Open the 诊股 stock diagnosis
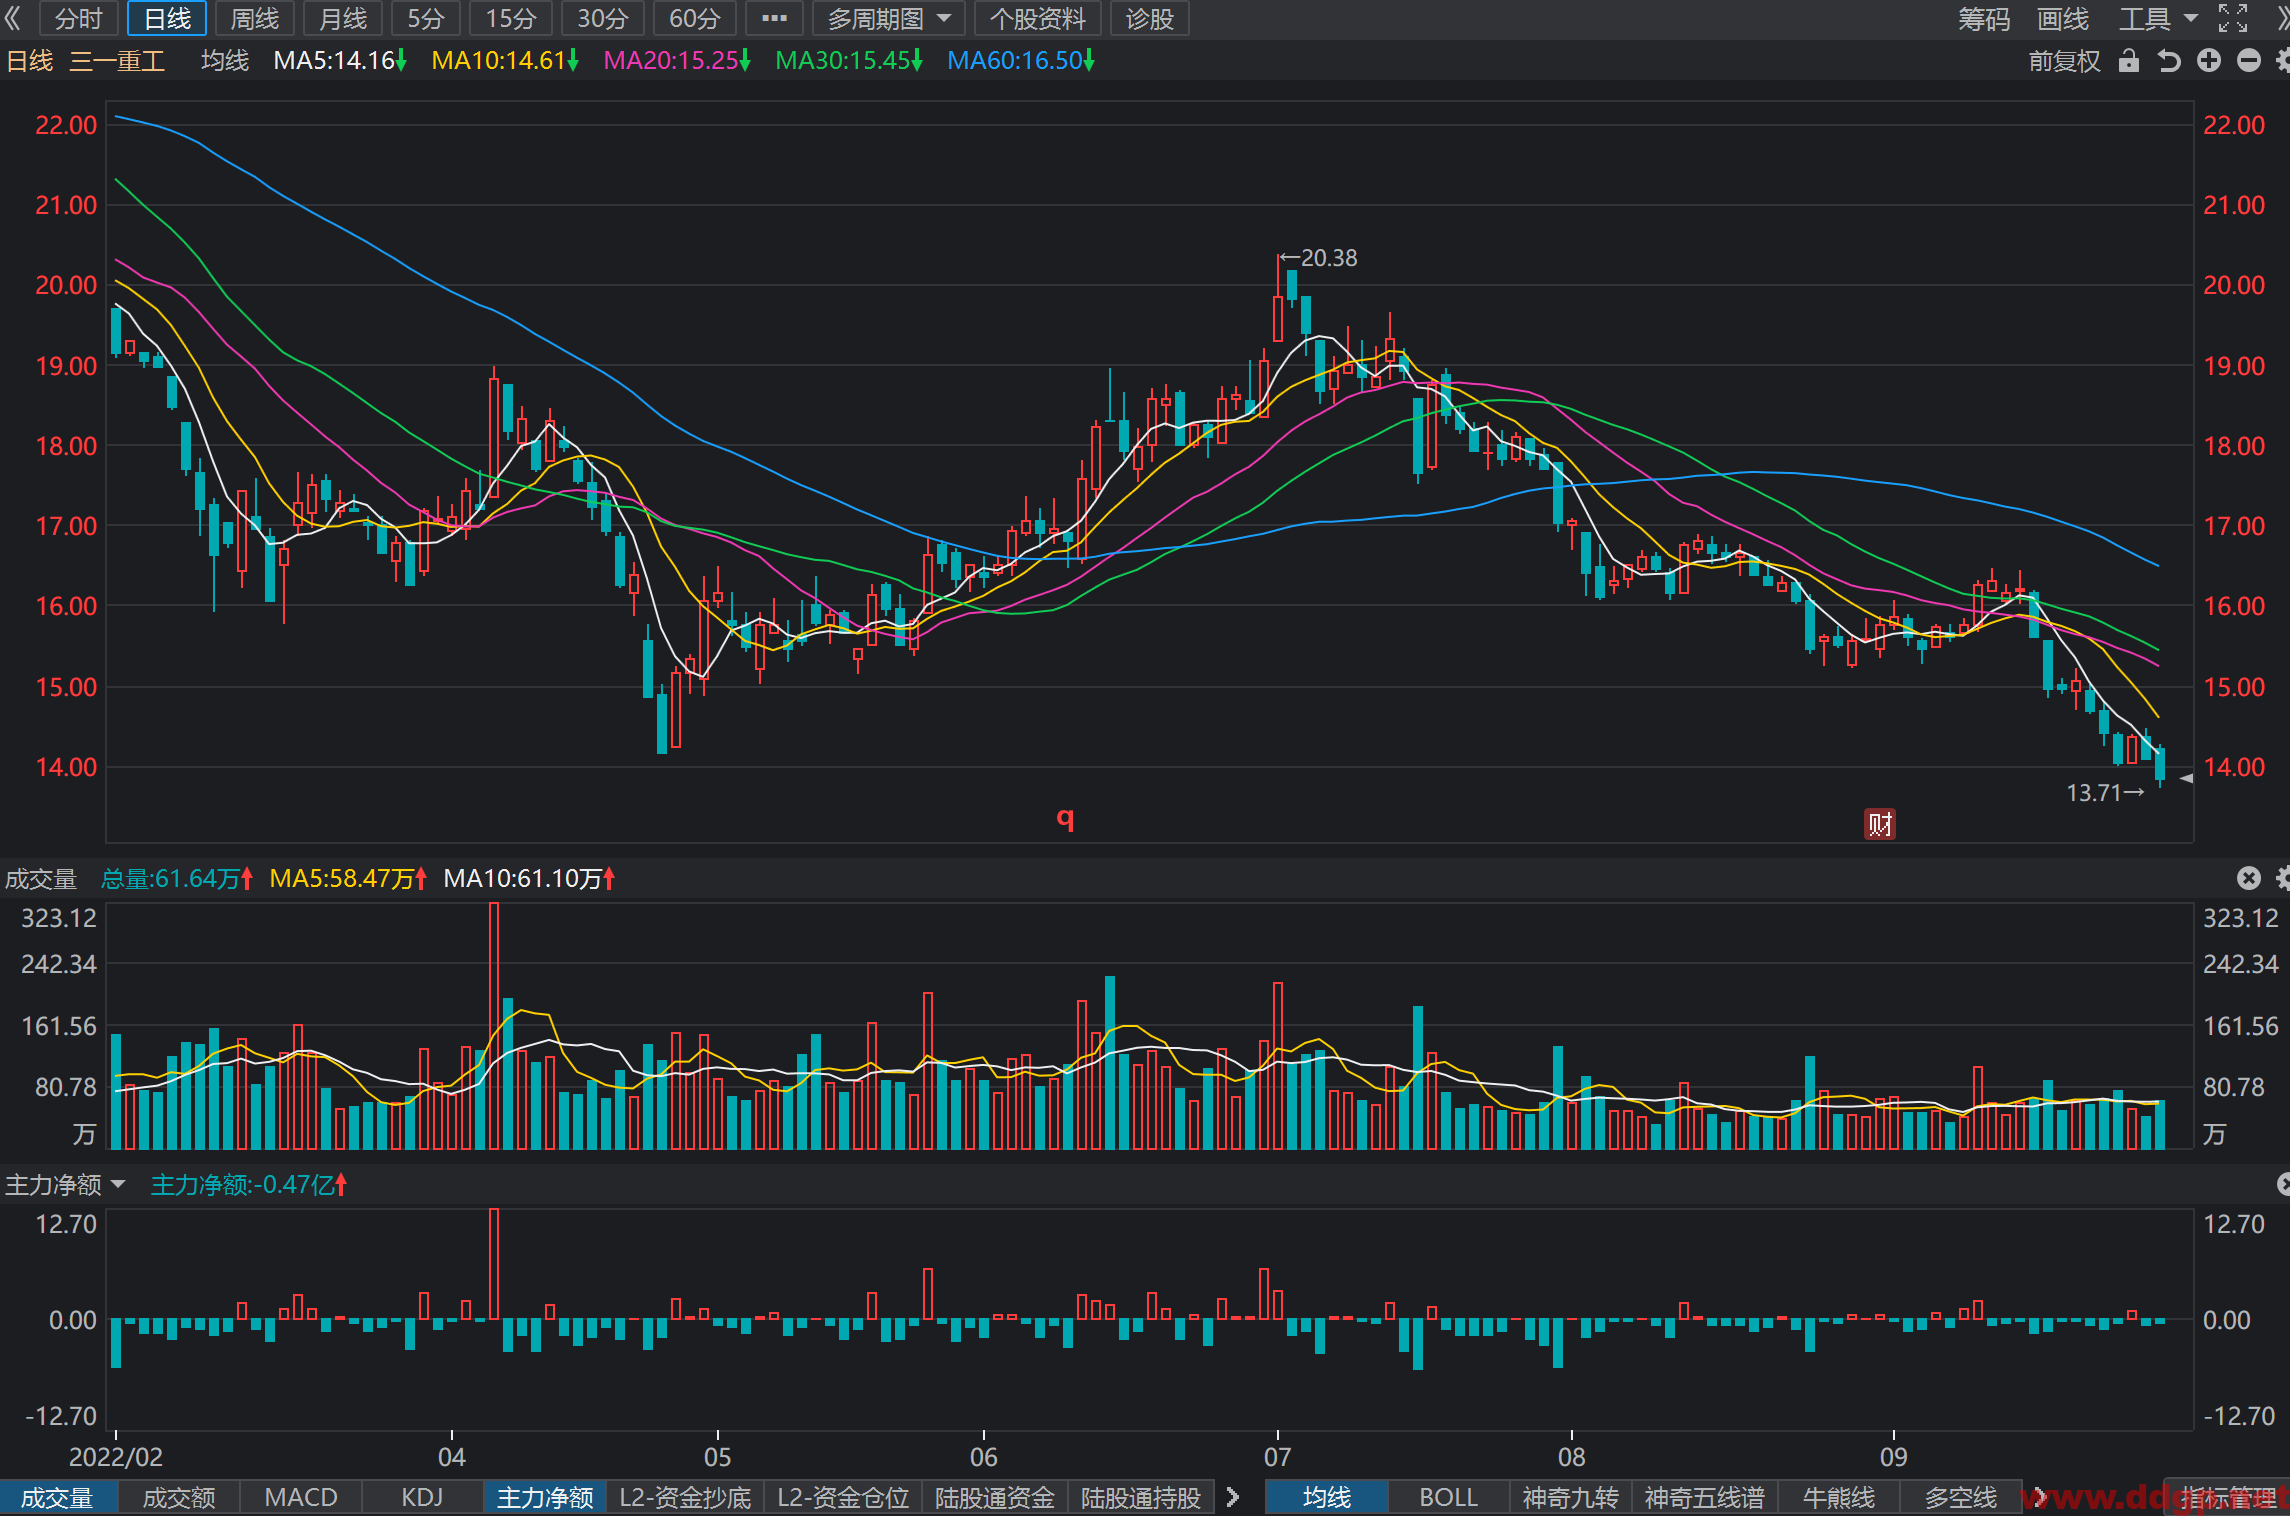Viewport: 2290px width, 1516px height. (1149, 18)
